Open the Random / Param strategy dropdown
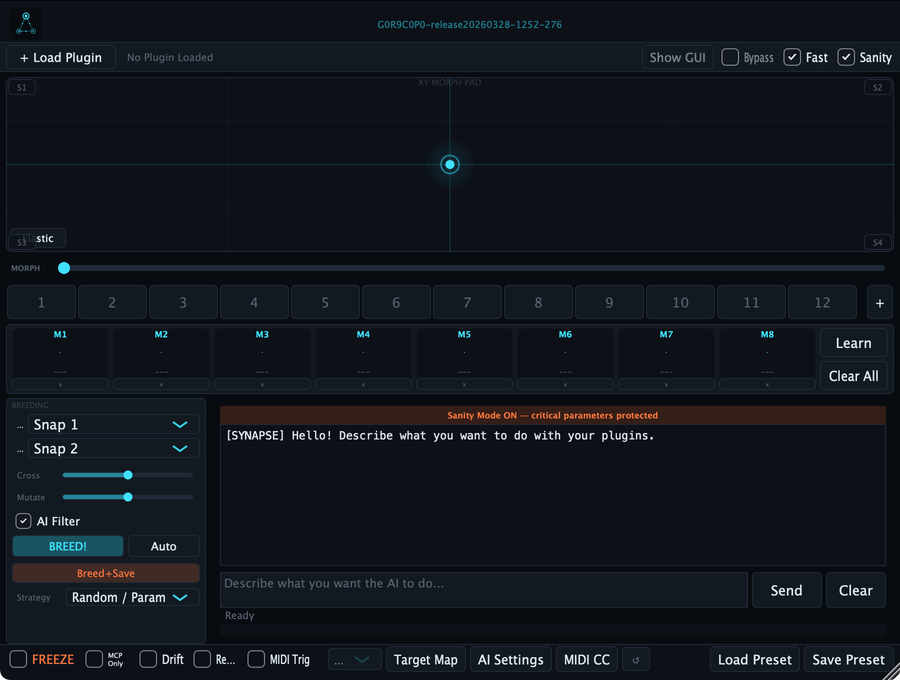 tap(131, 597)
